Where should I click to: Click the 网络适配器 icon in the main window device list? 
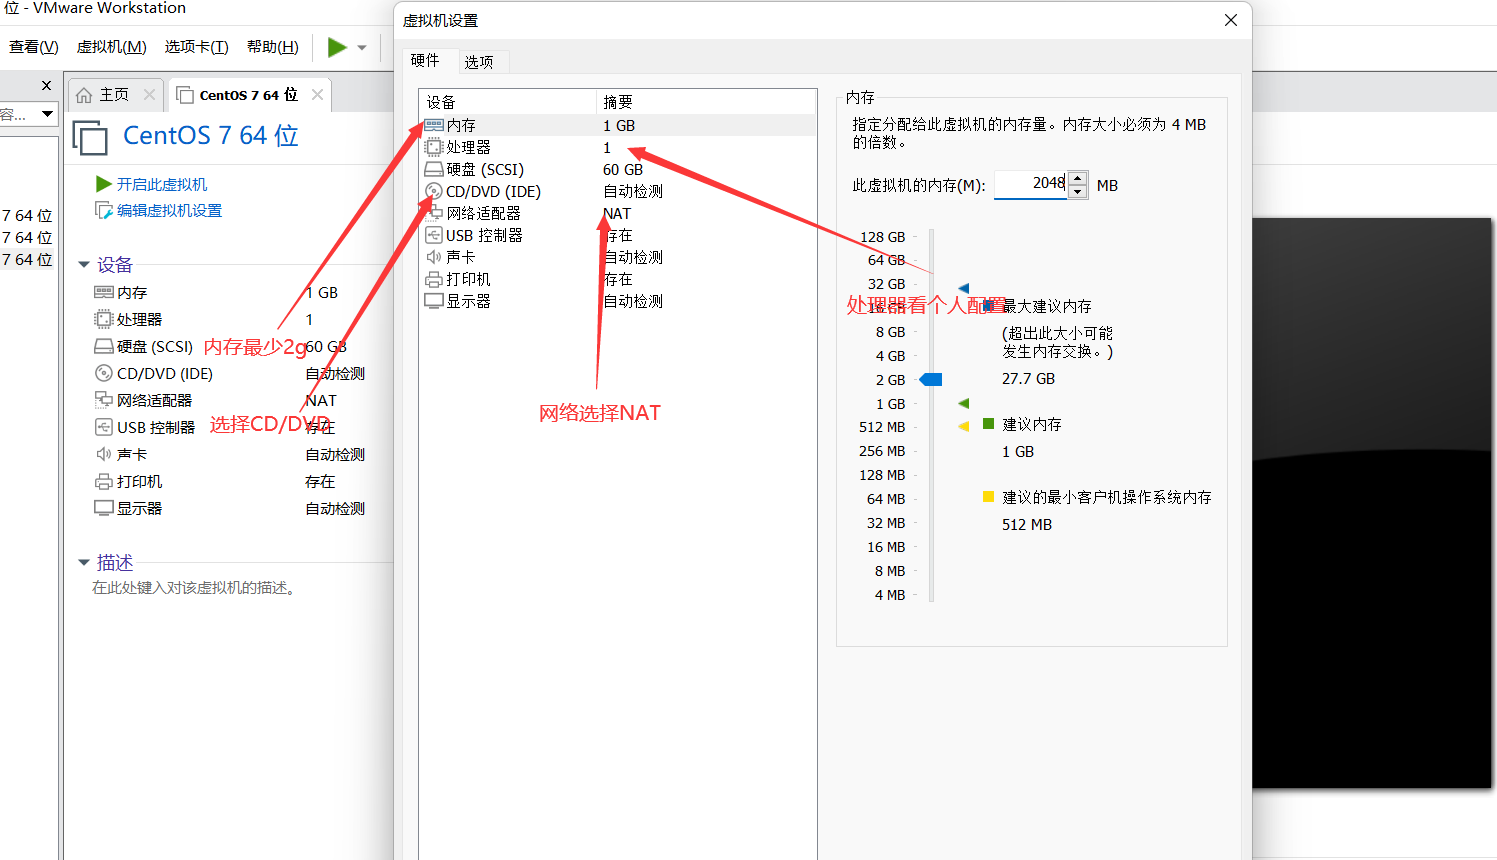click(104, 400)
